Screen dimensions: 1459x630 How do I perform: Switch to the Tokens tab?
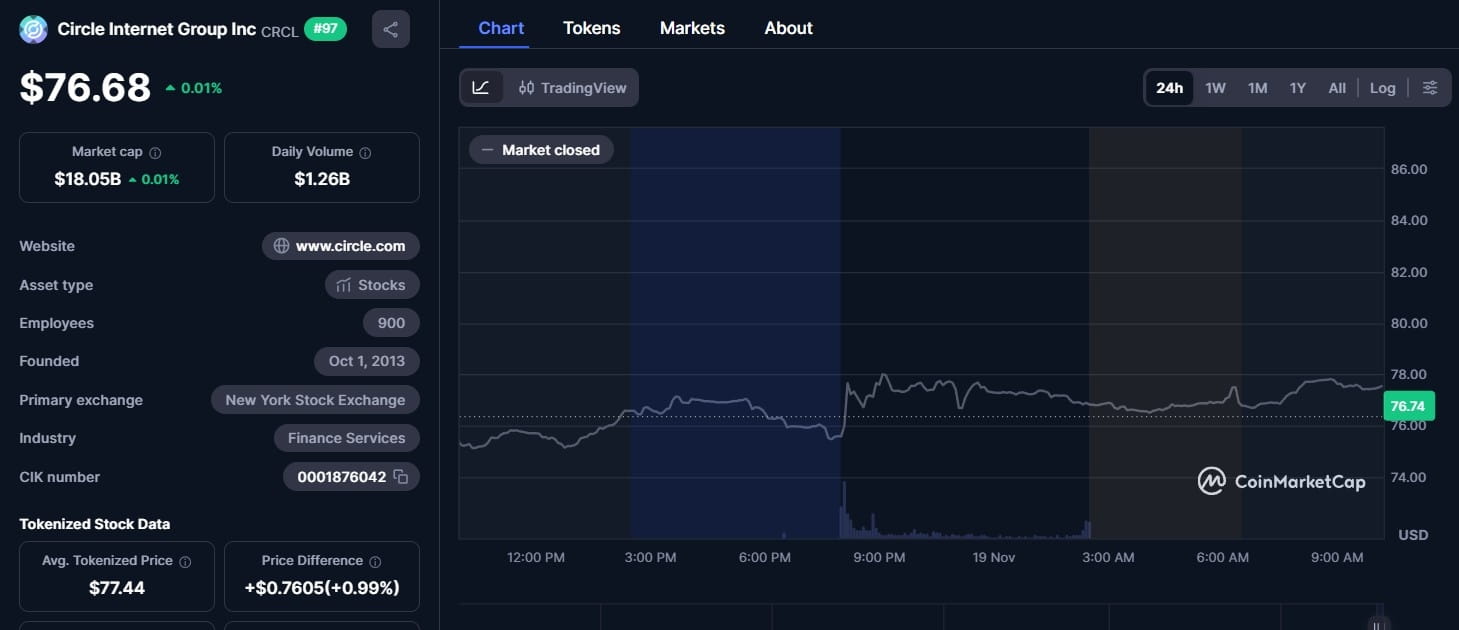pos(591,27)
